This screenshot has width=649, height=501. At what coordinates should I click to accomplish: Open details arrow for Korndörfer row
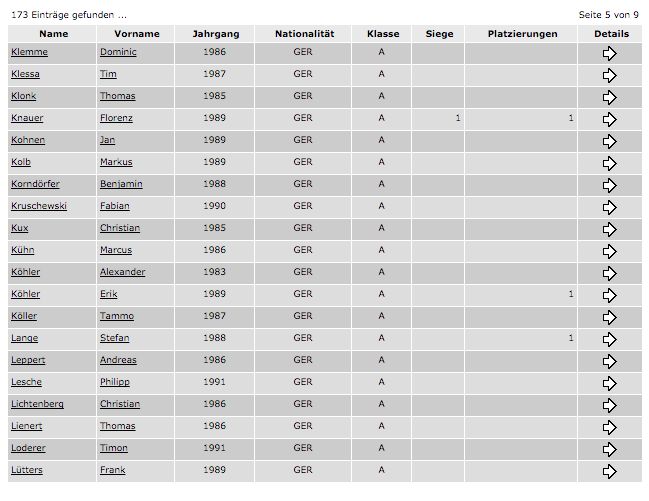(610, 185)
